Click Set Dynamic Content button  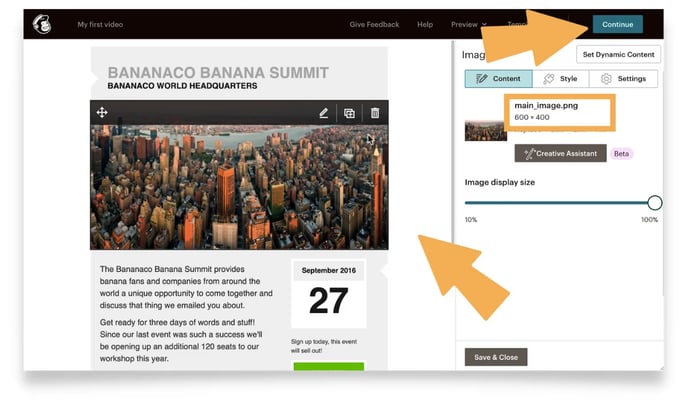pos(618,55)
